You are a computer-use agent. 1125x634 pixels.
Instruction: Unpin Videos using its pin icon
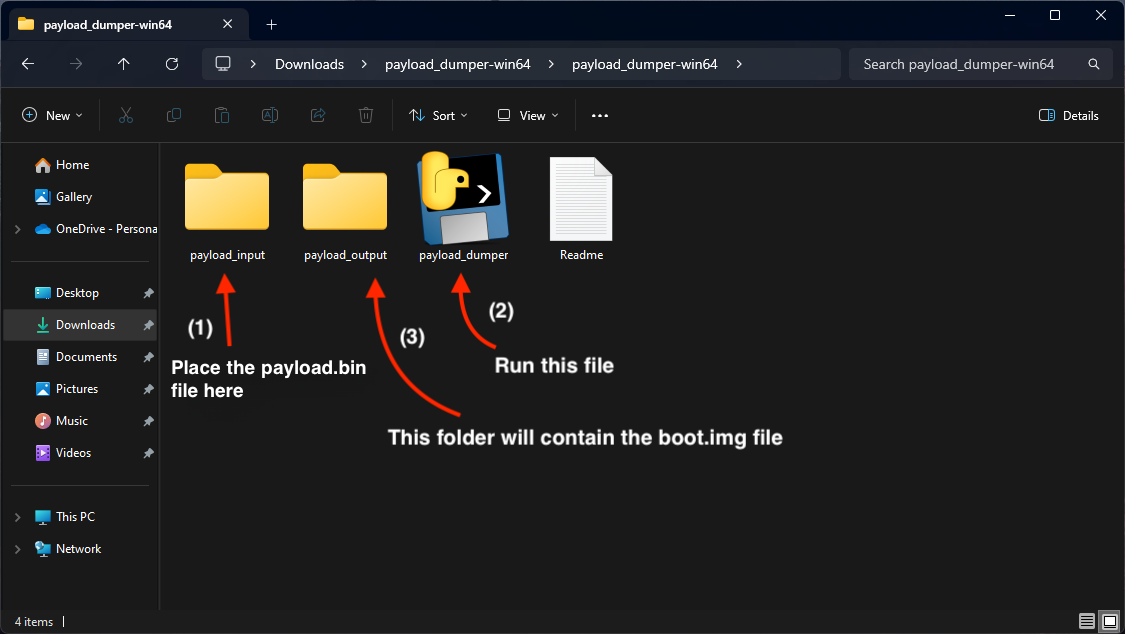click(x=149, y=453)
